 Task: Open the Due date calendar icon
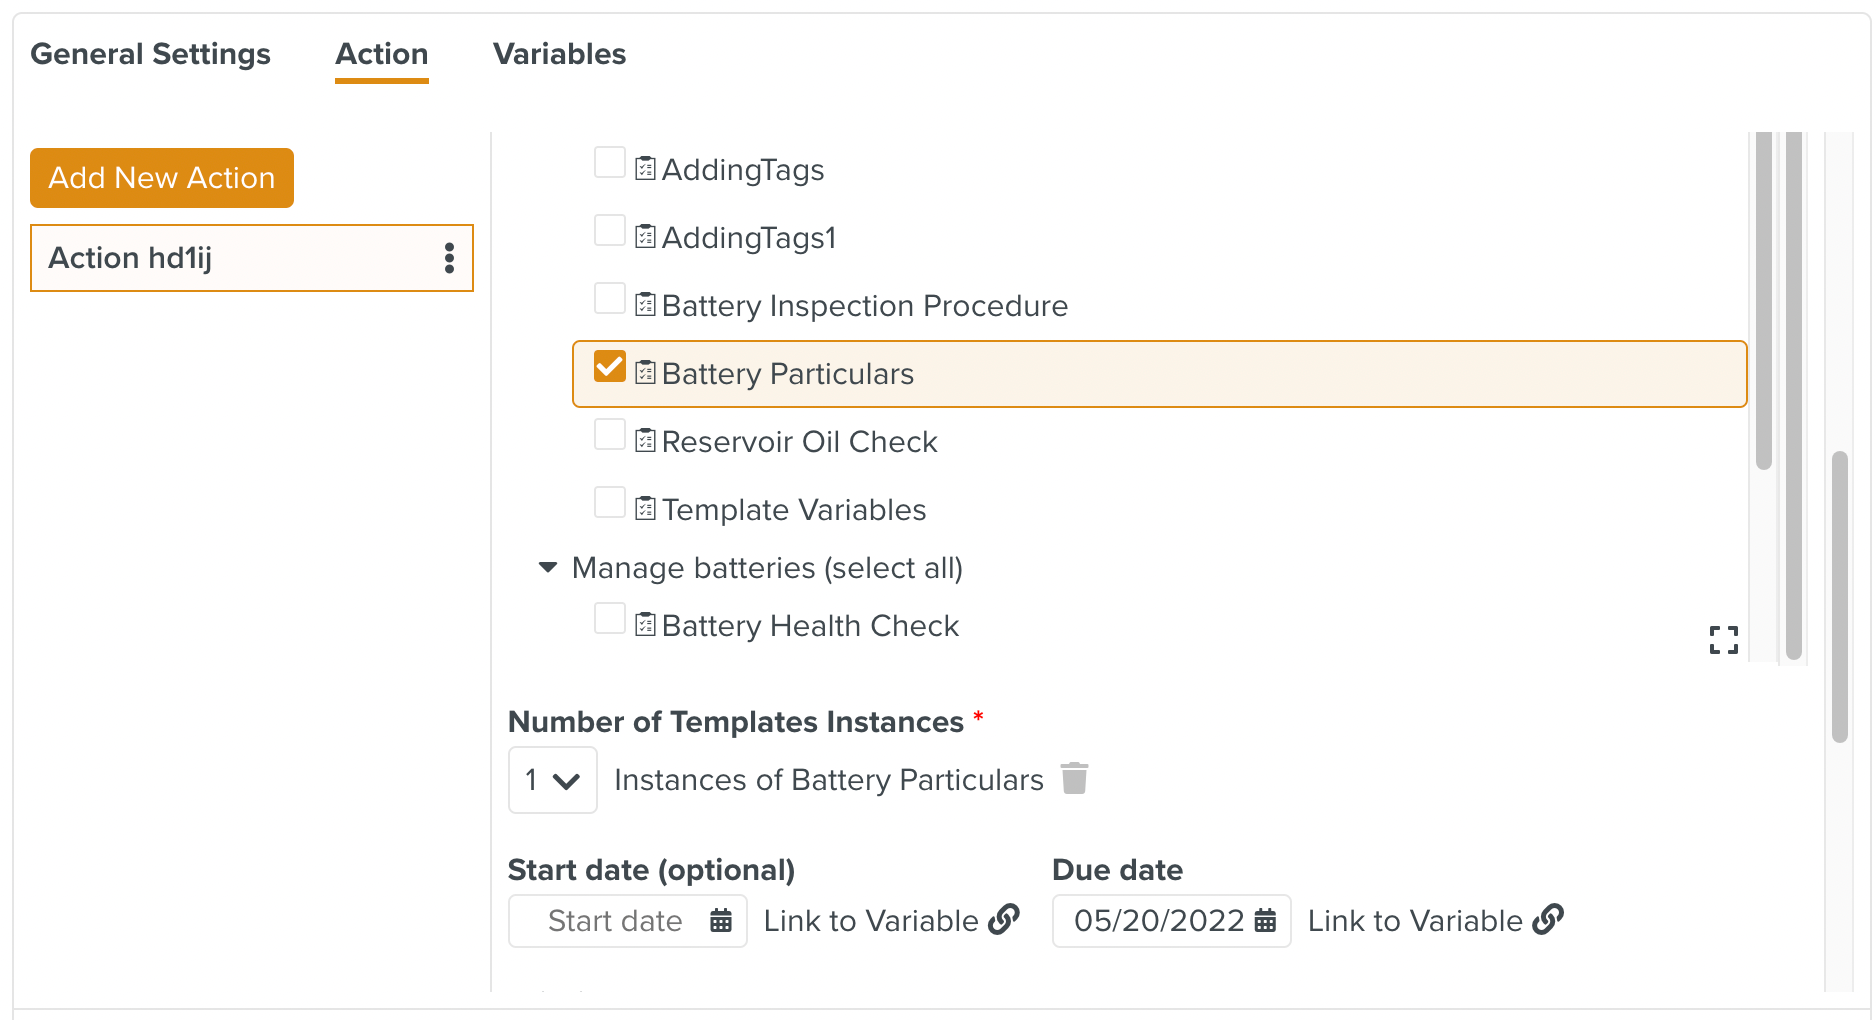tap(1265, 920)
